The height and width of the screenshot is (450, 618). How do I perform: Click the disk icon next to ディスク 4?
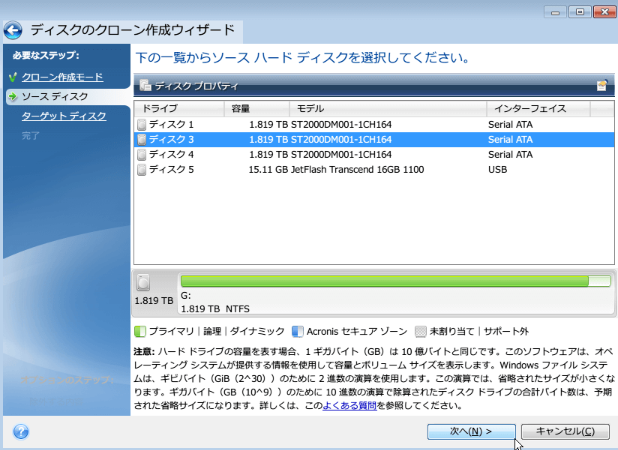141,154
